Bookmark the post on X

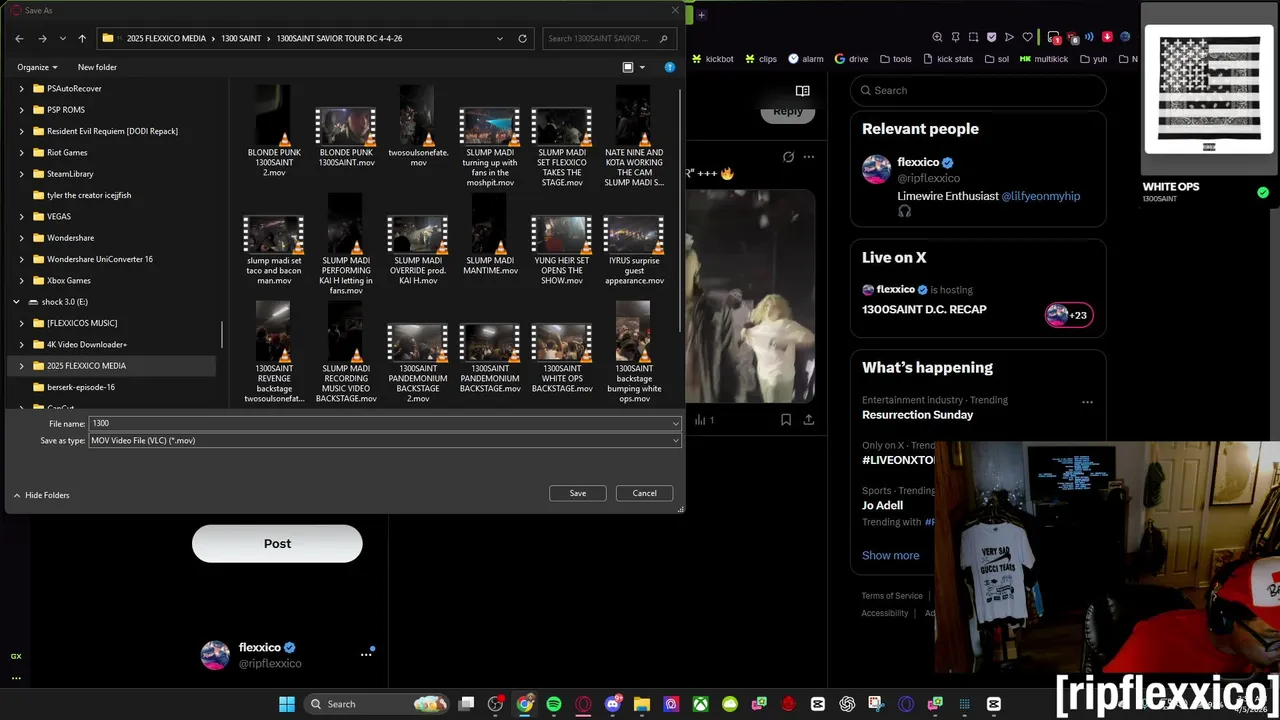[x=786, y=420]
